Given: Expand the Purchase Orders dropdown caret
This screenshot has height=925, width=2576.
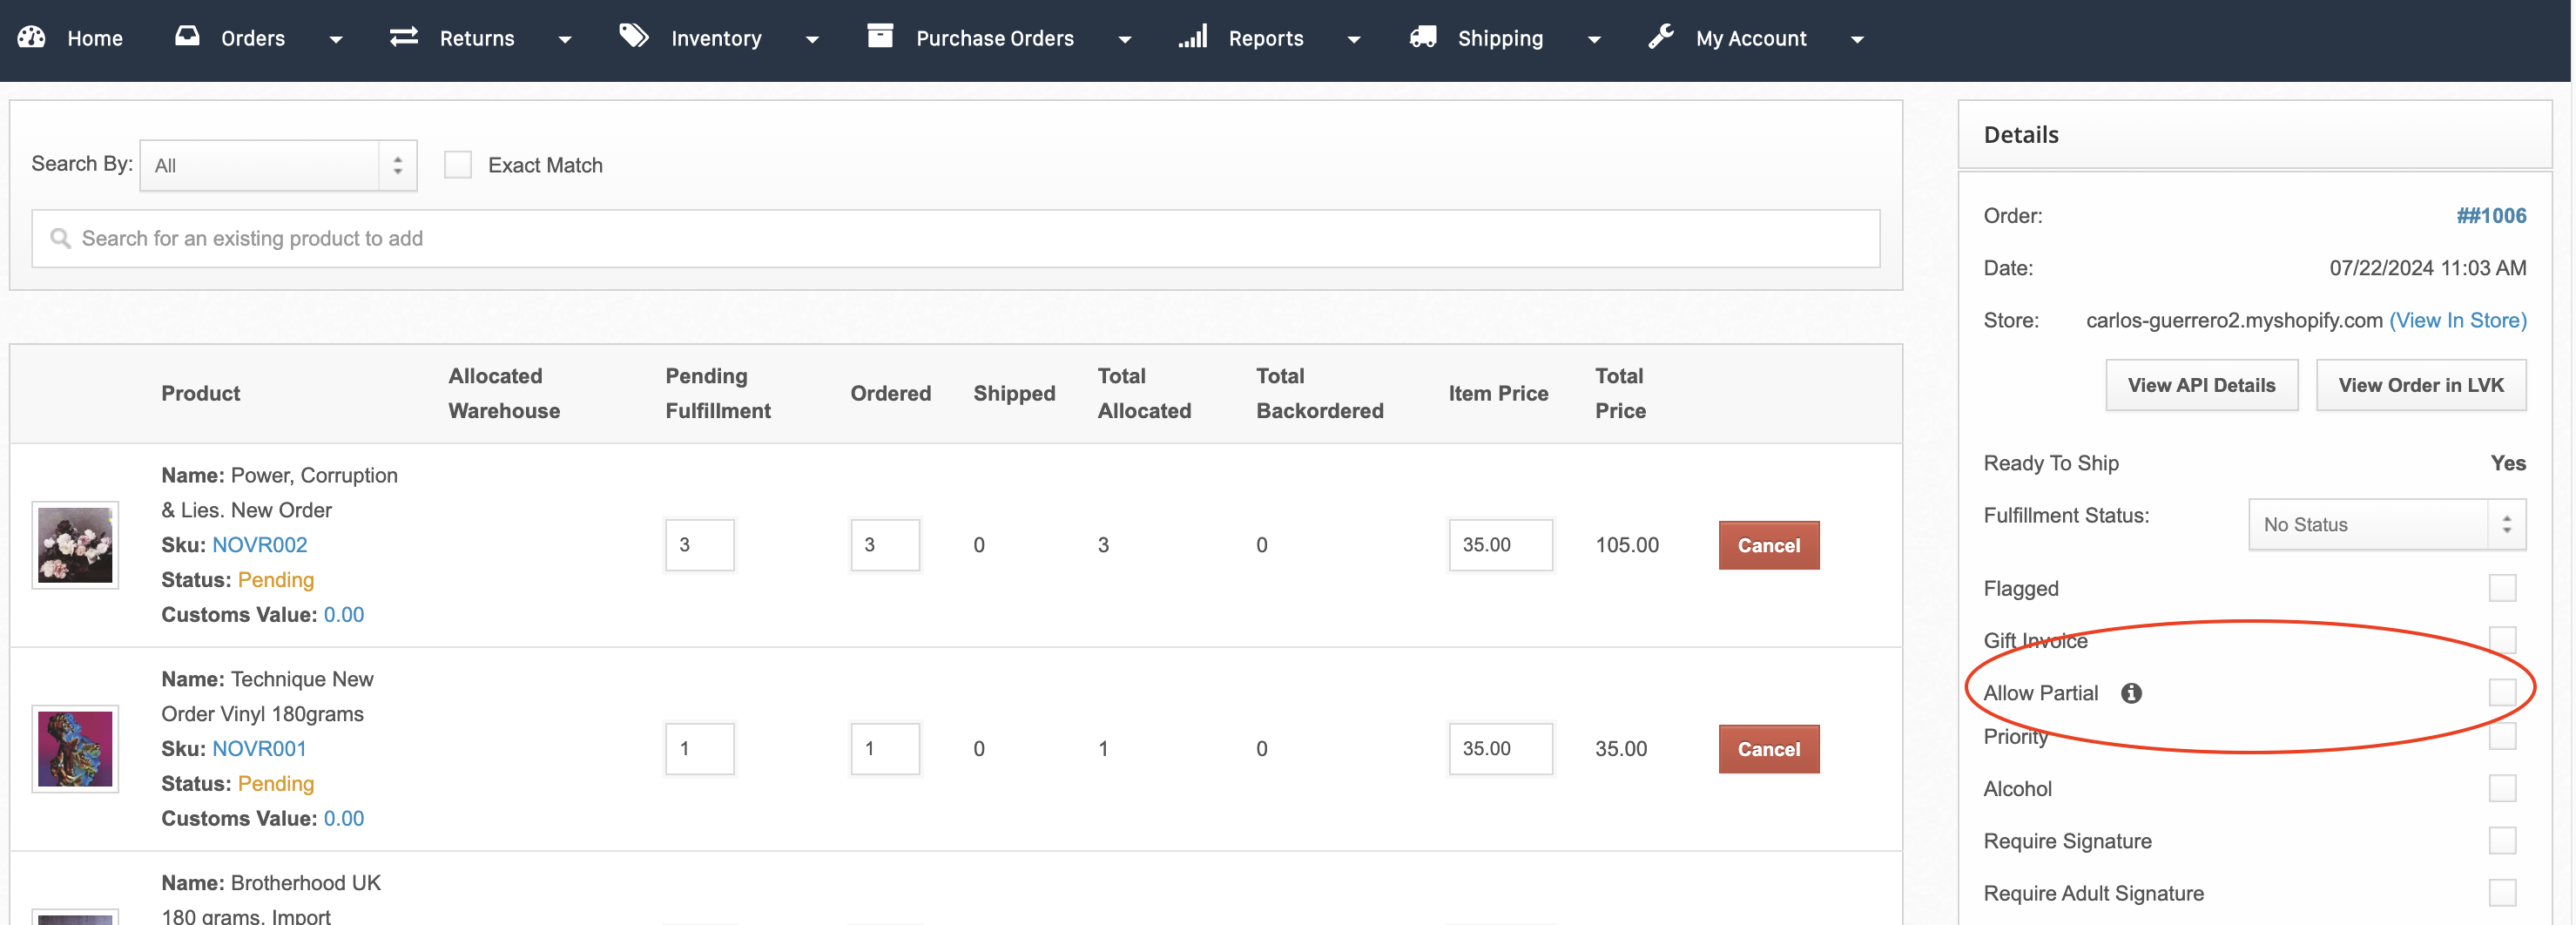Looking at the screenshot, I should [x=1125, y=40].
